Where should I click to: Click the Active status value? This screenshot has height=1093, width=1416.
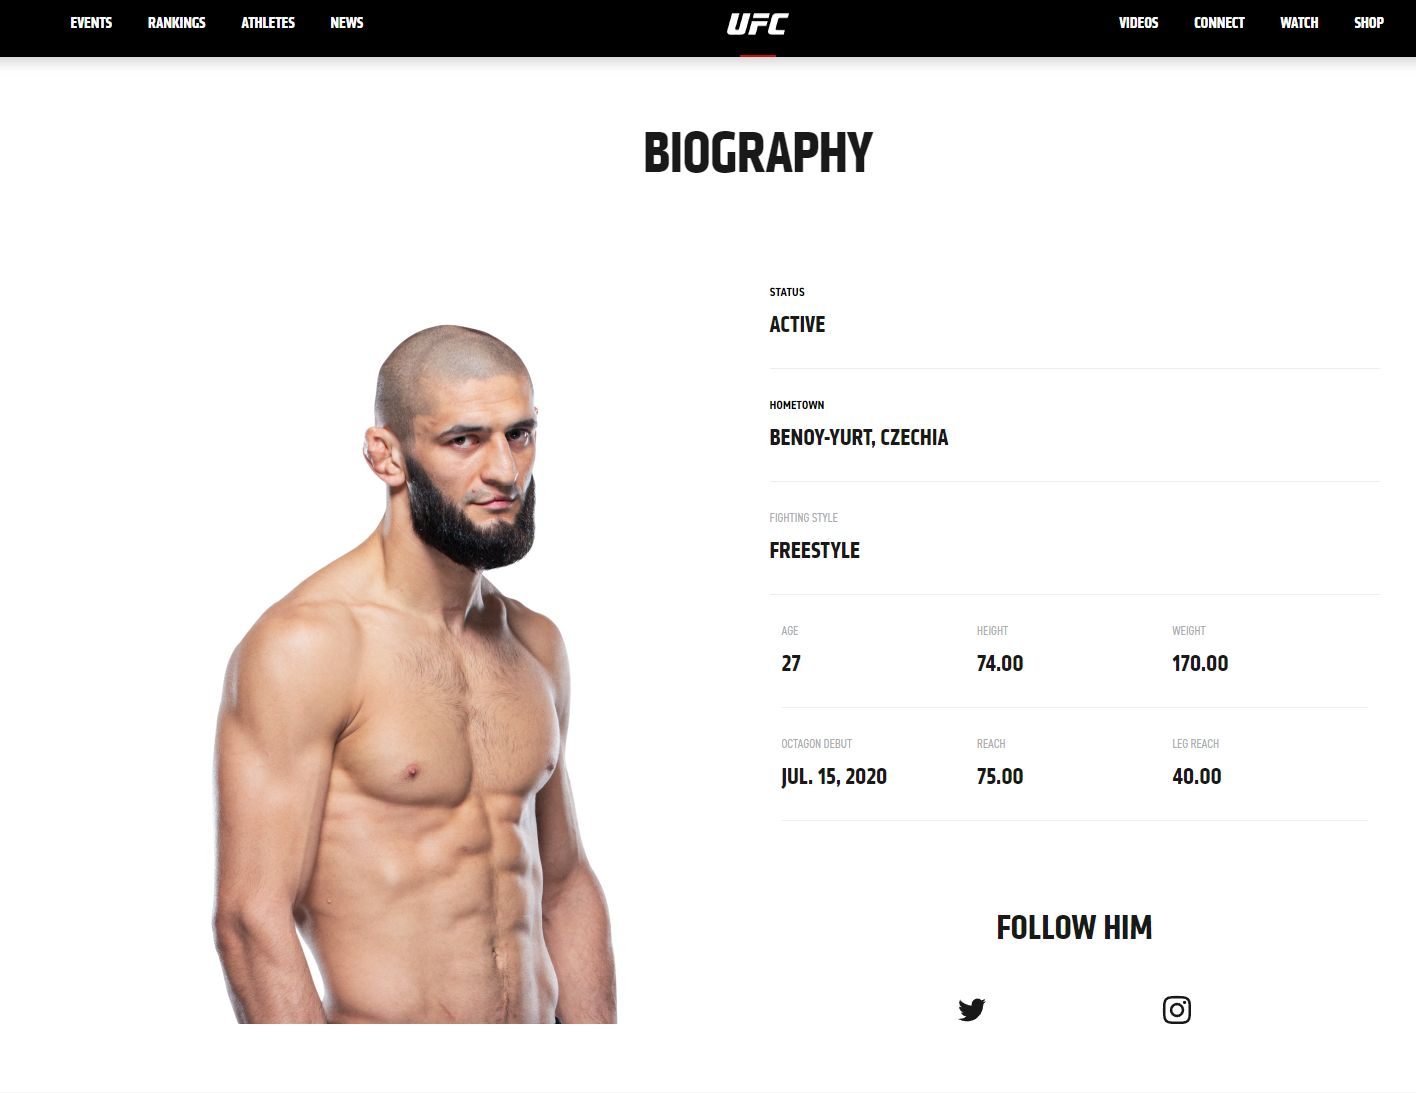[797, 324]
